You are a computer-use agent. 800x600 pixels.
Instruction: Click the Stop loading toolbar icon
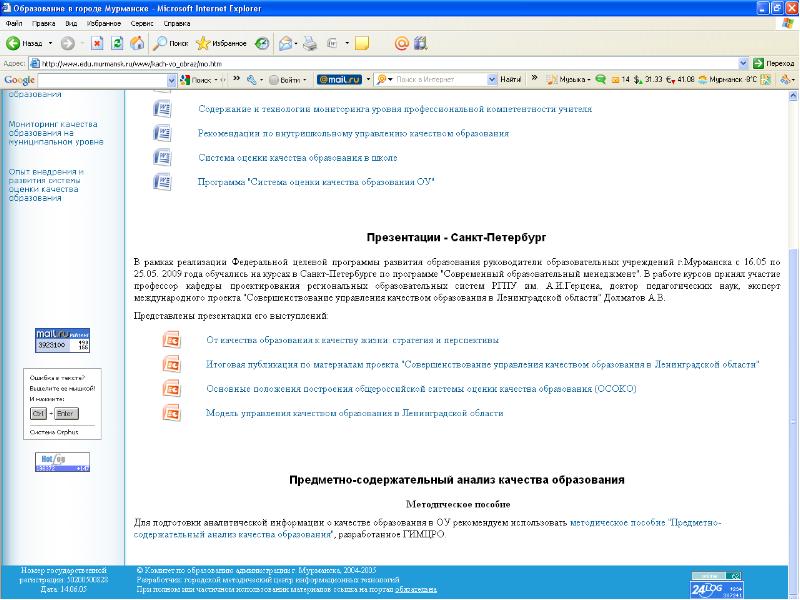pos(97,43)
